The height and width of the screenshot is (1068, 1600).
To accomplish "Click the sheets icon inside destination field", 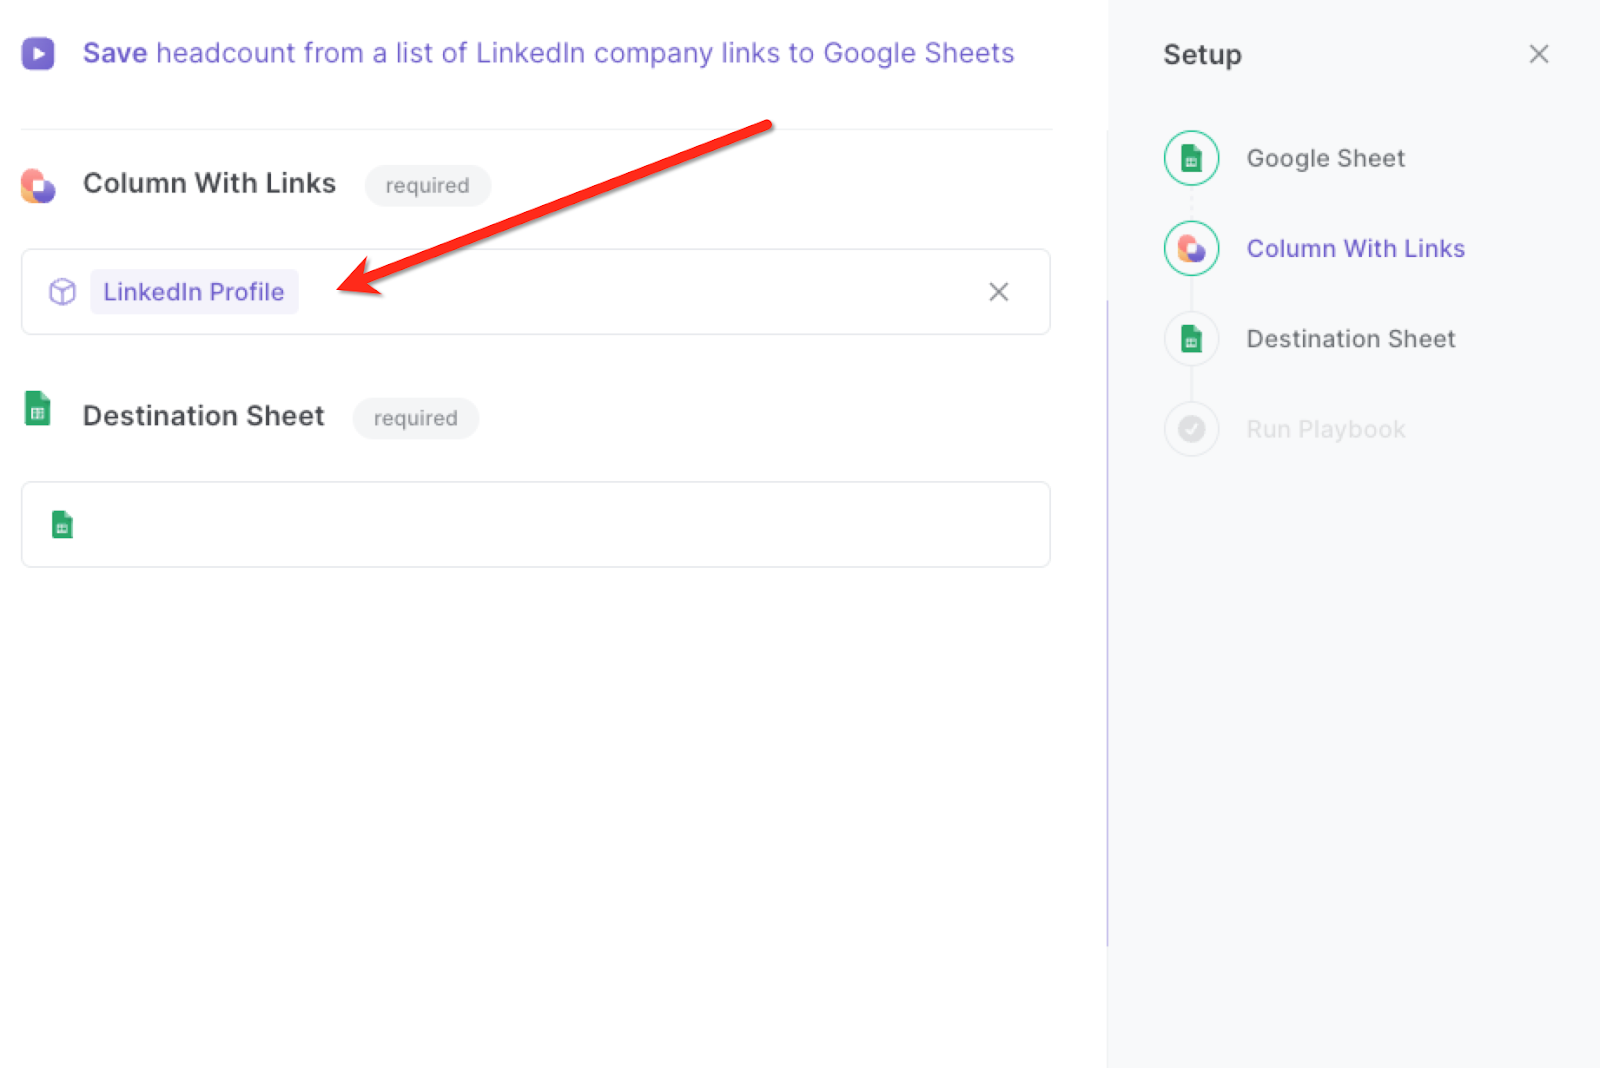I will tap(62, 525).
